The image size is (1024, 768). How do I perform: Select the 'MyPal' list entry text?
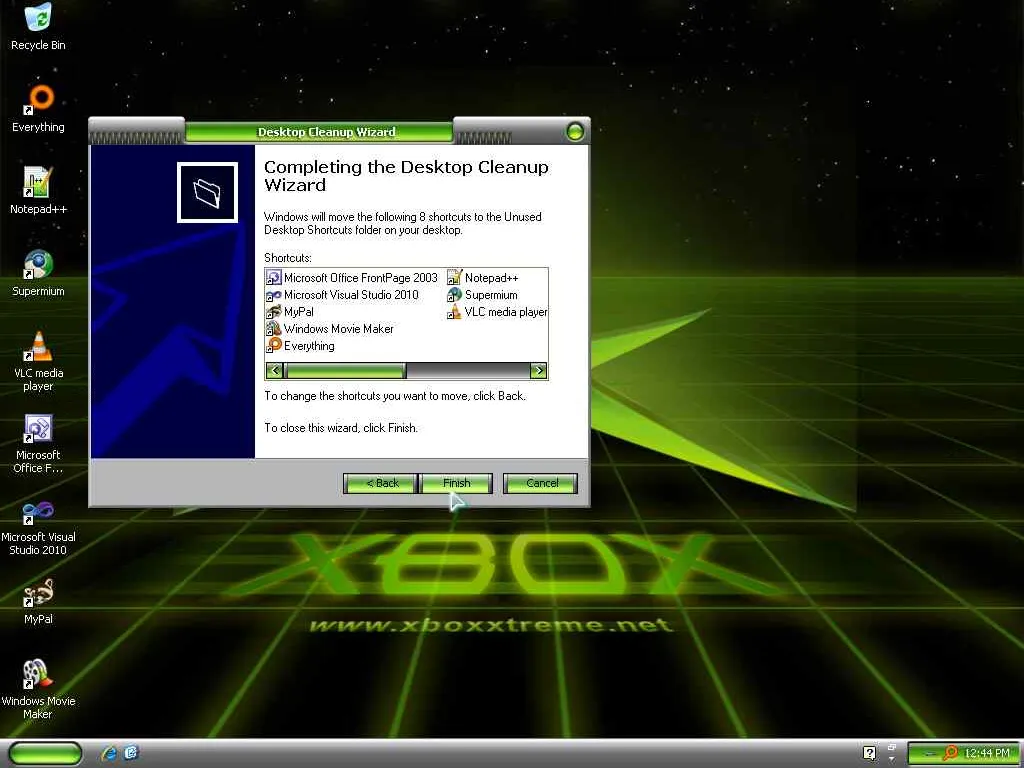click(x=298, y=312)
